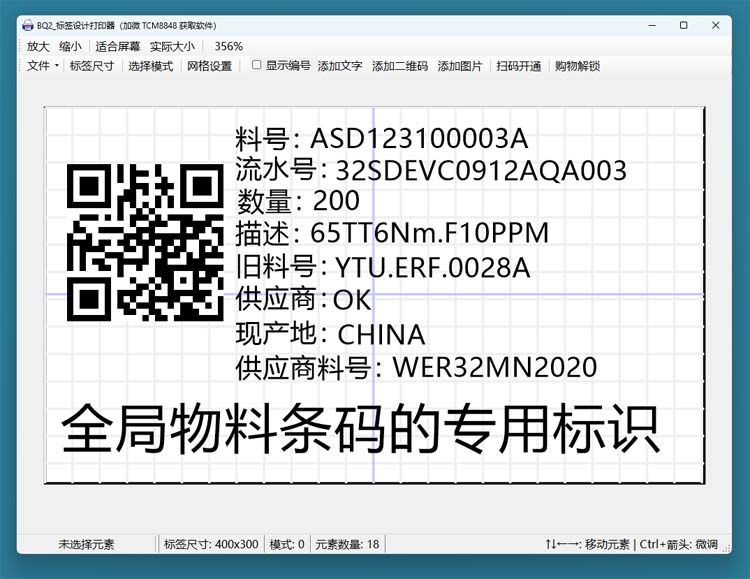Click 缩小 to zoom out

pos(70,46)
